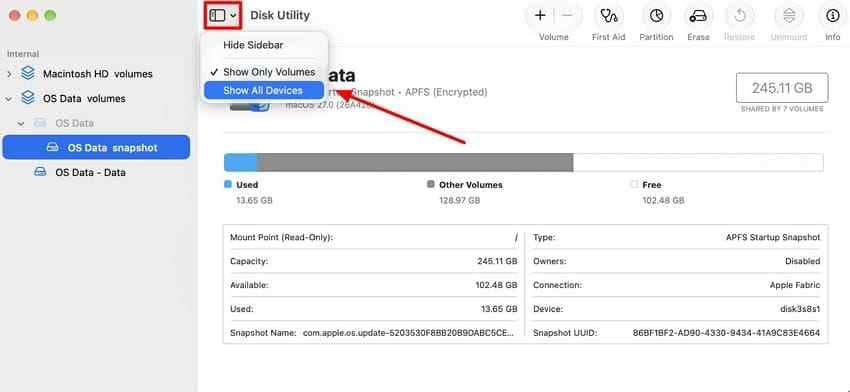
Task: Click the white Free bar segment
Action: click(698, 163)
